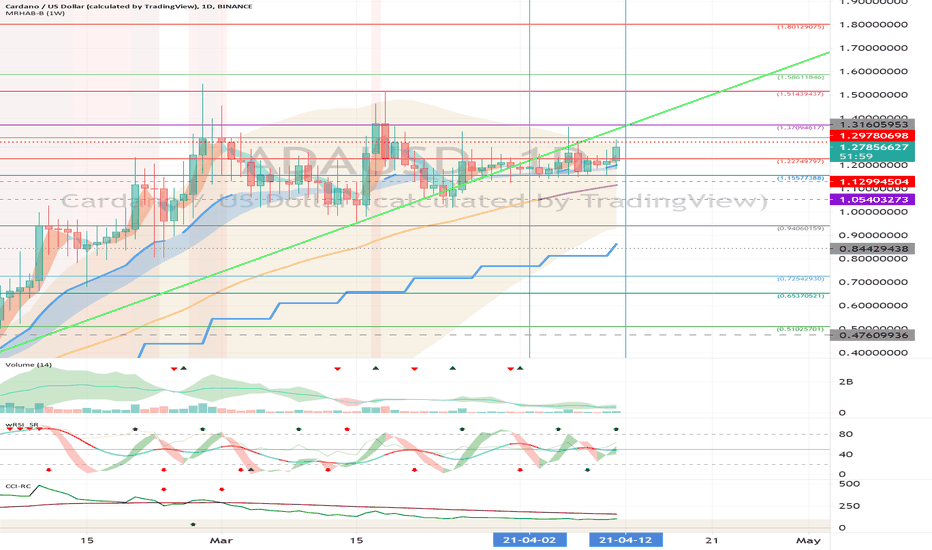Click the 1.70000000 price axis value

coord(873,48)
